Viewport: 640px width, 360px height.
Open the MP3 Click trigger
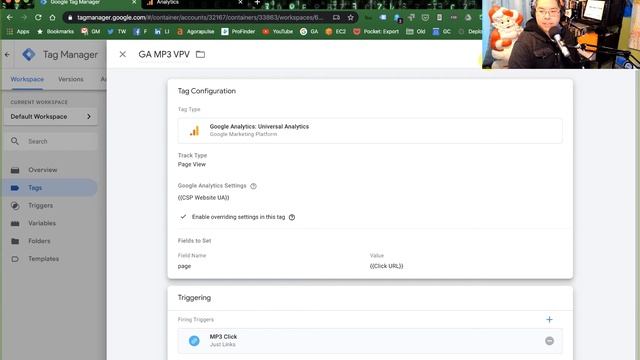coord(370,341)
